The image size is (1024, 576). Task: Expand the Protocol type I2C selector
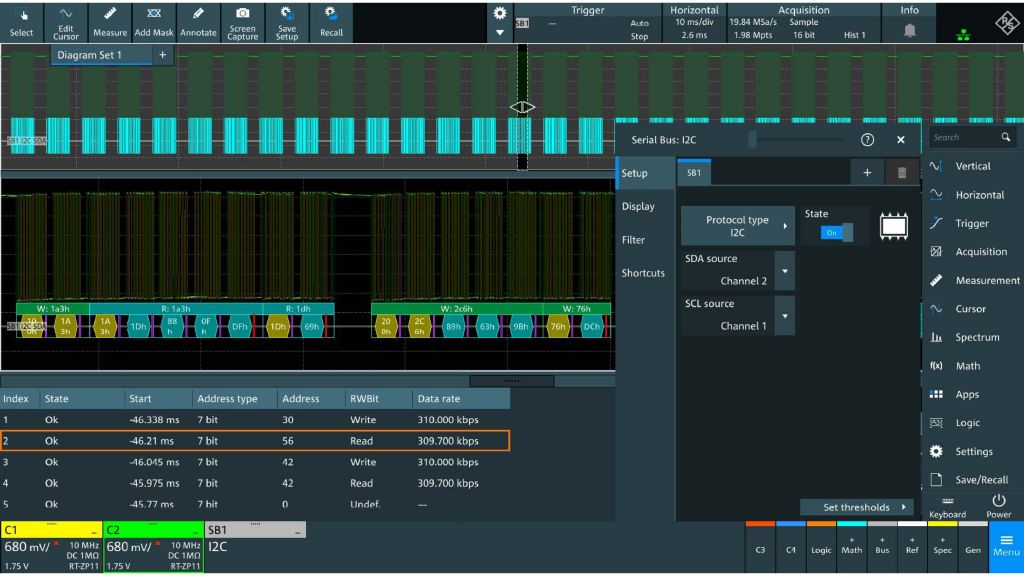737,224
